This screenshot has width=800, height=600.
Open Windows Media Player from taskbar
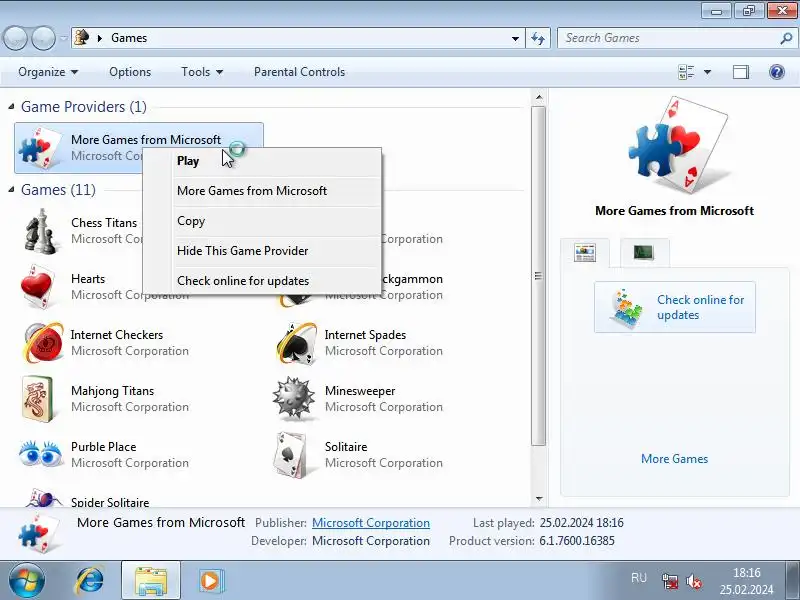pos(210,581)
